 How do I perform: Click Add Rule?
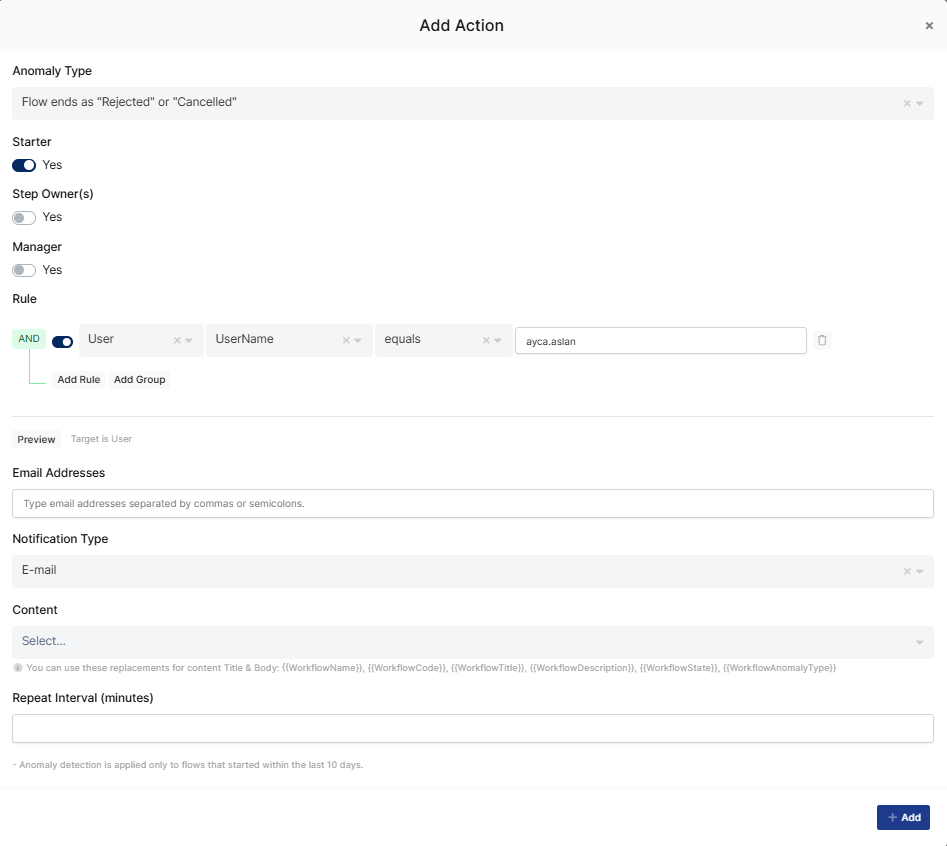pos(79,380)
